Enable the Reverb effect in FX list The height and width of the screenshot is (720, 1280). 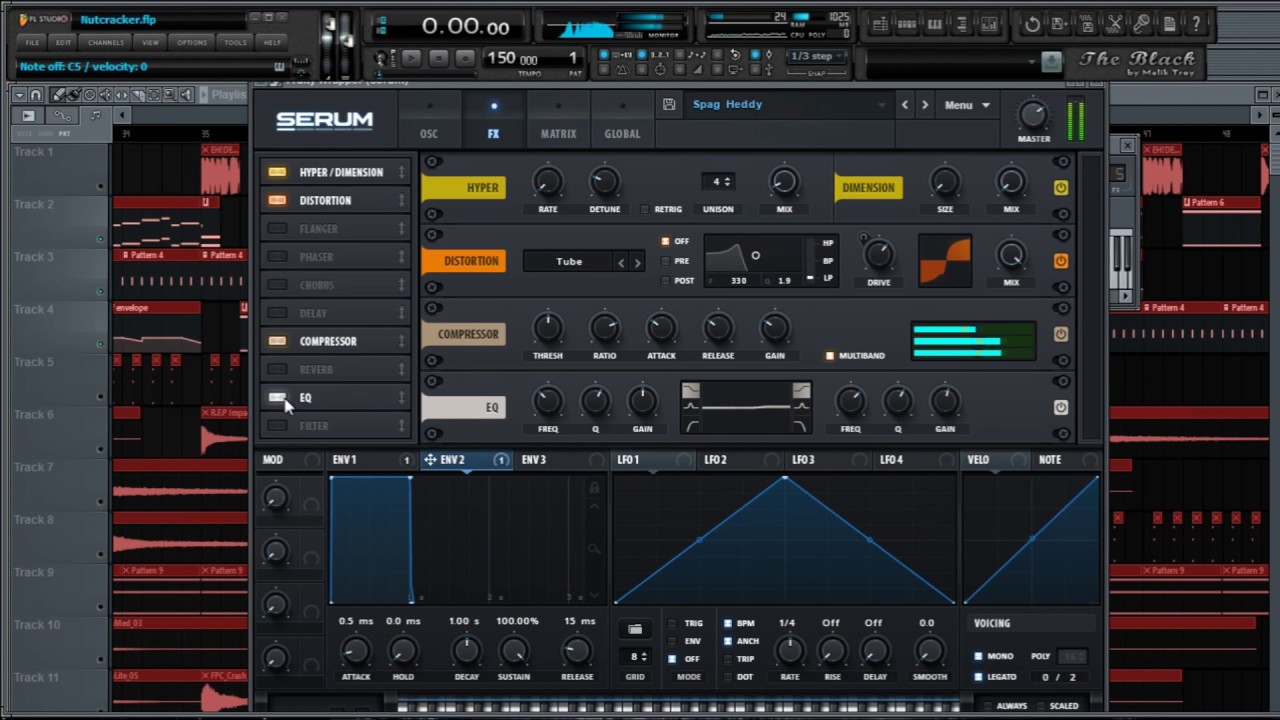coord(277,369)
